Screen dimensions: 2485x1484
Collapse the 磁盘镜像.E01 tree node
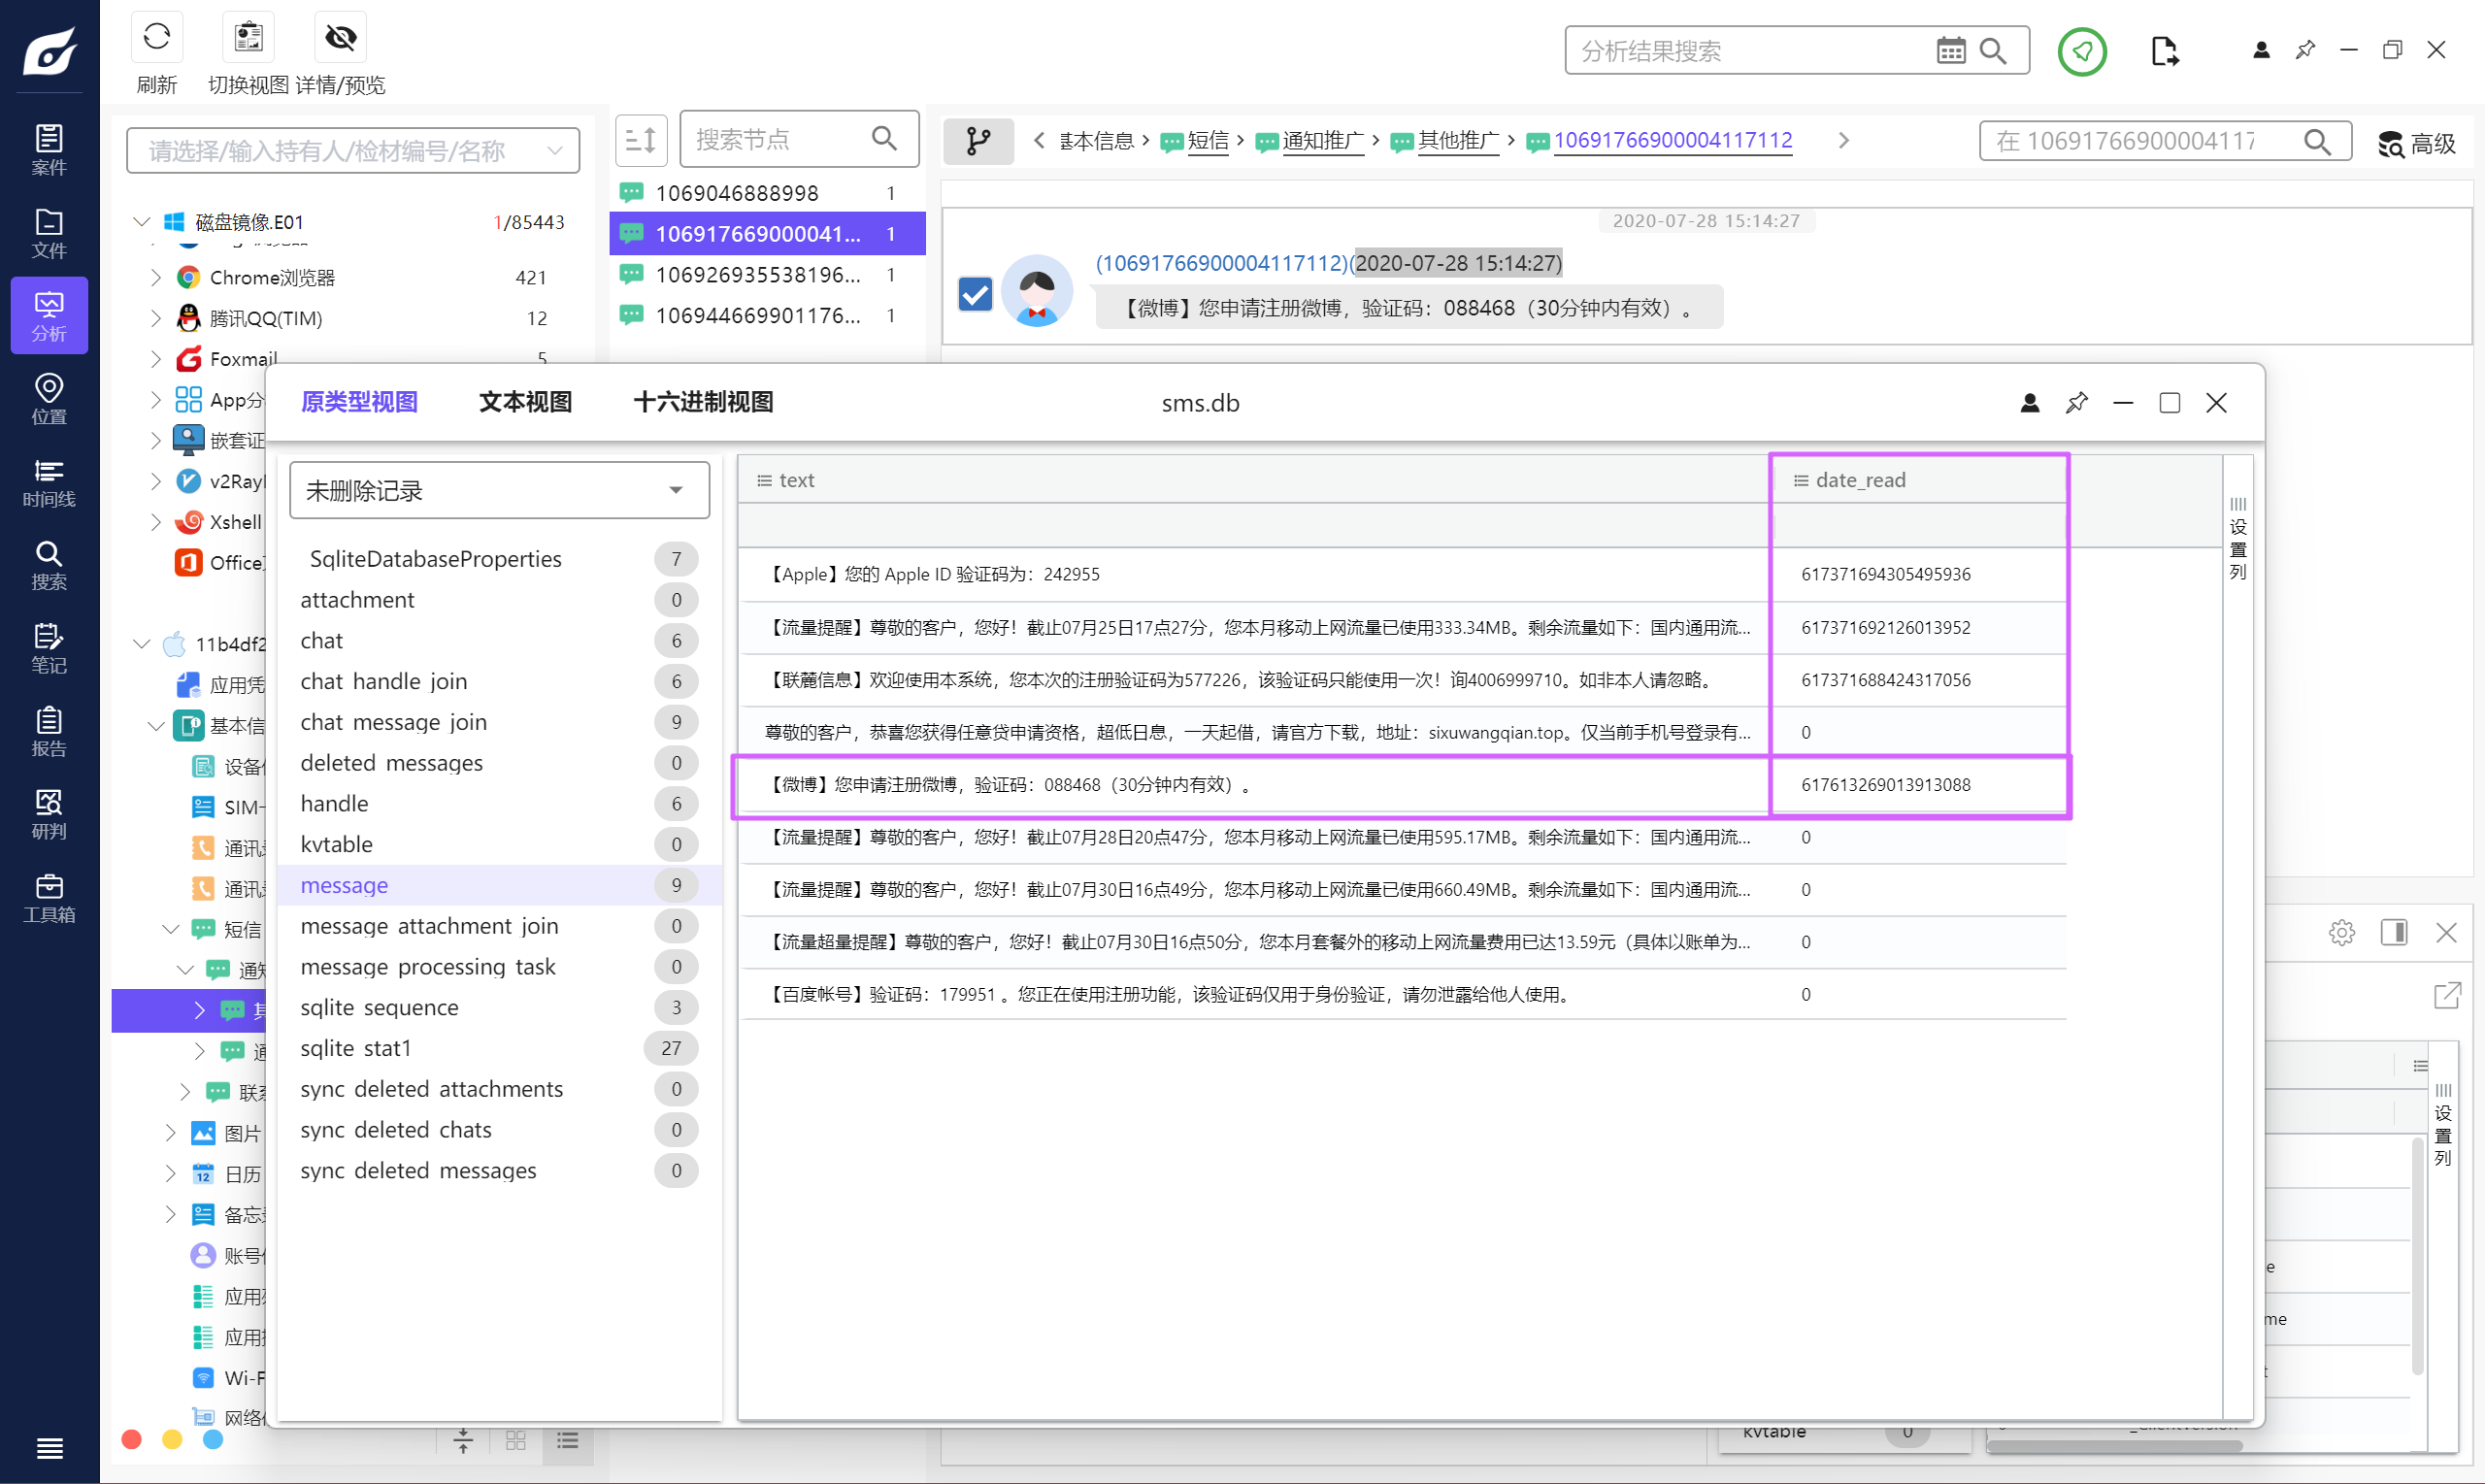pos(142,221)
